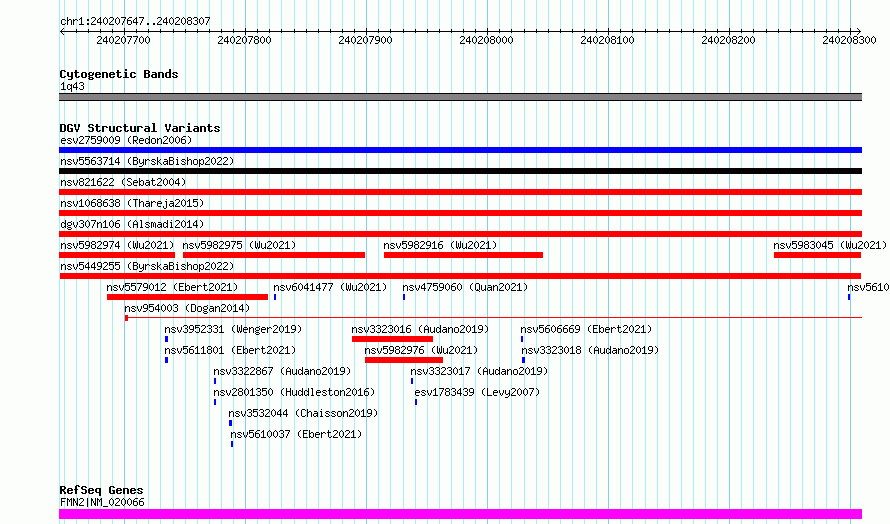890x524 pixels.
Task: Click the chr1:240207647..240208307 region label
Action: [x=135, y=22]
